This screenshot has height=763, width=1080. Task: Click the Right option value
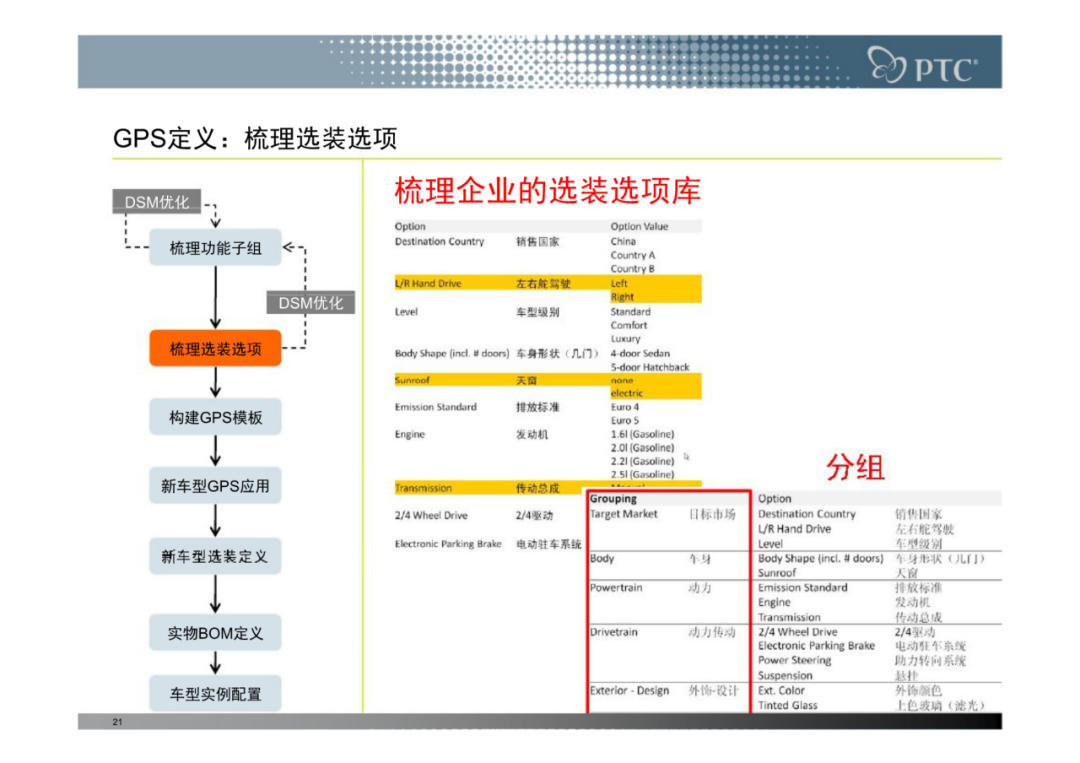(x=622, y=297)
